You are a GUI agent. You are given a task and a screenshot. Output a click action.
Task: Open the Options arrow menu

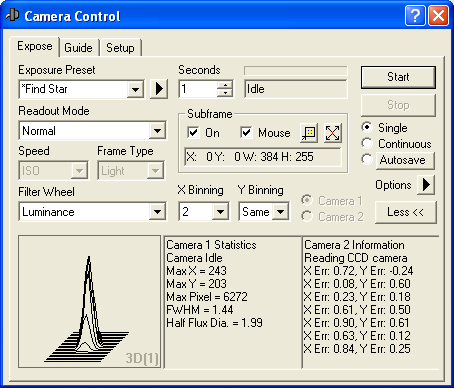click(426, 185)
